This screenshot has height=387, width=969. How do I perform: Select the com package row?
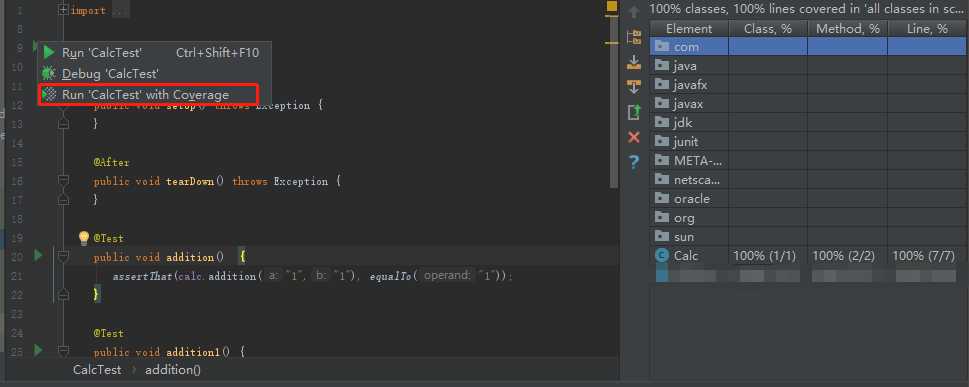pos(809,46)
